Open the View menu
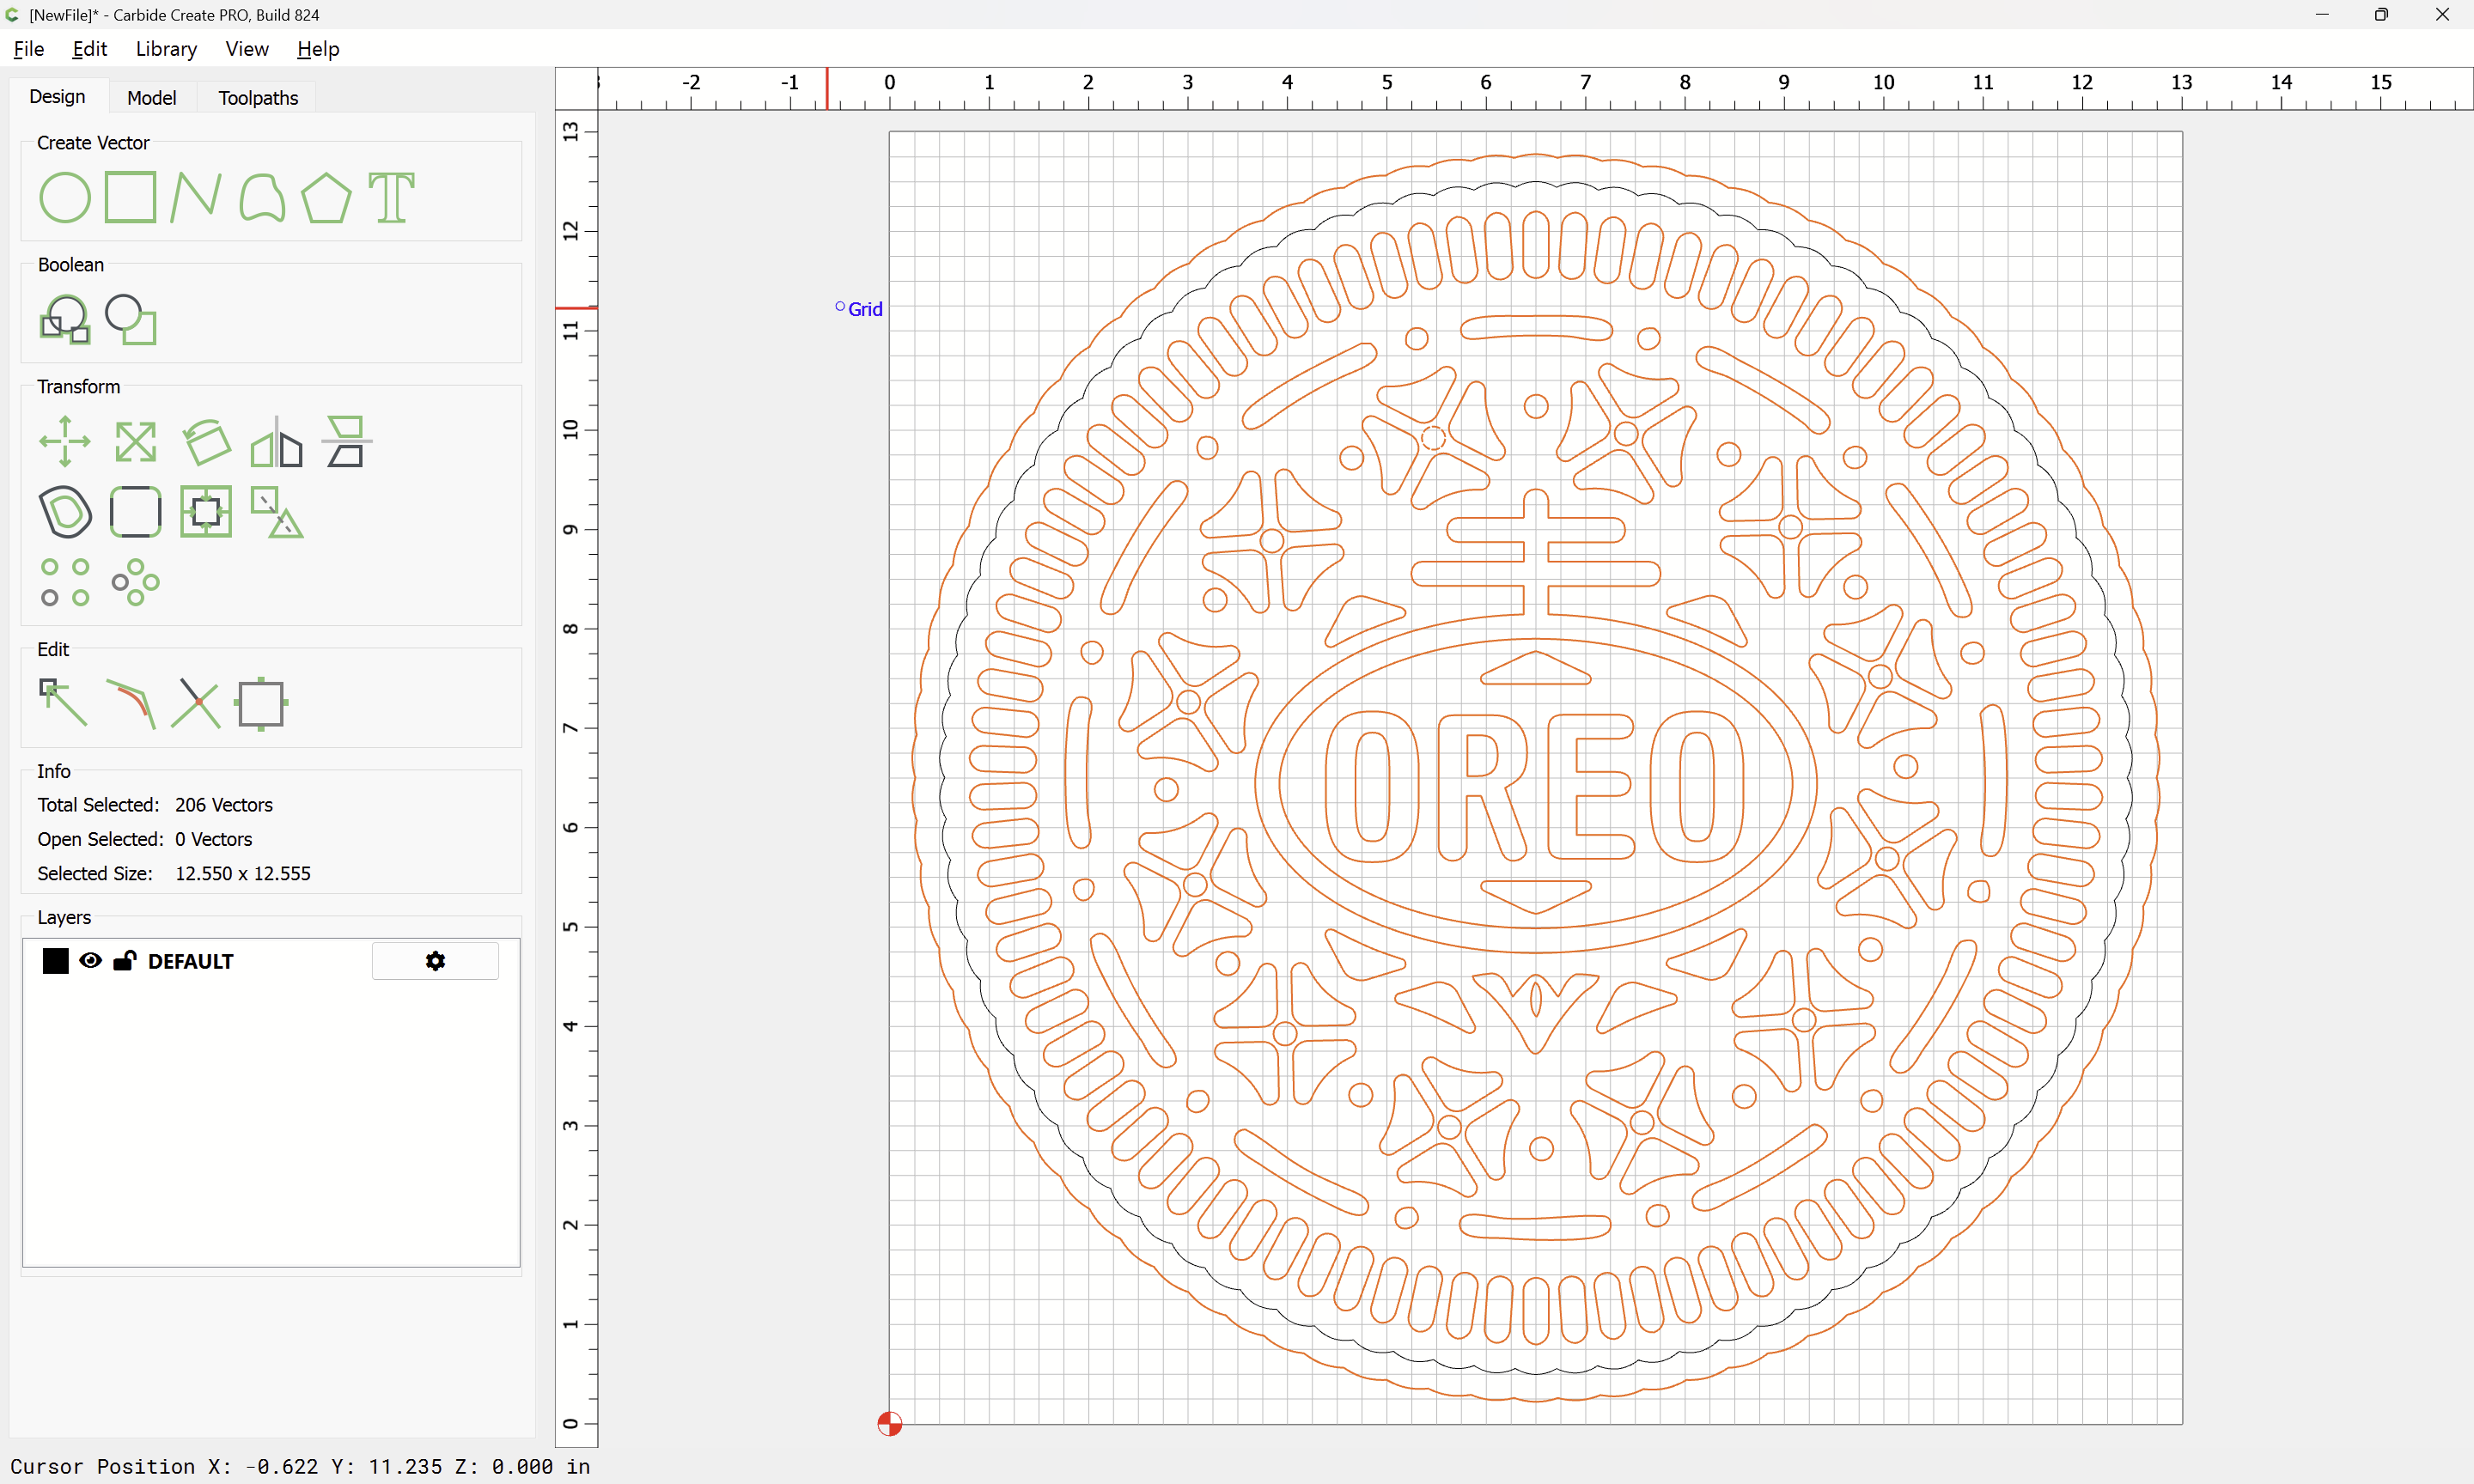This screenshot has height=1484, width=2474. coord(246,49)
